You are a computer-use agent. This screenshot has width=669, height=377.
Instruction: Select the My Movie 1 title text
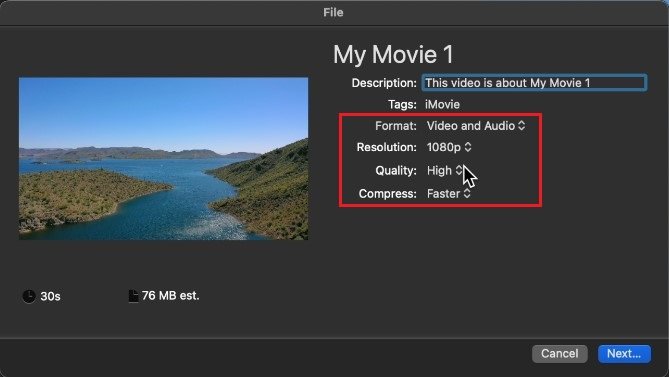(x=393, y=55)
